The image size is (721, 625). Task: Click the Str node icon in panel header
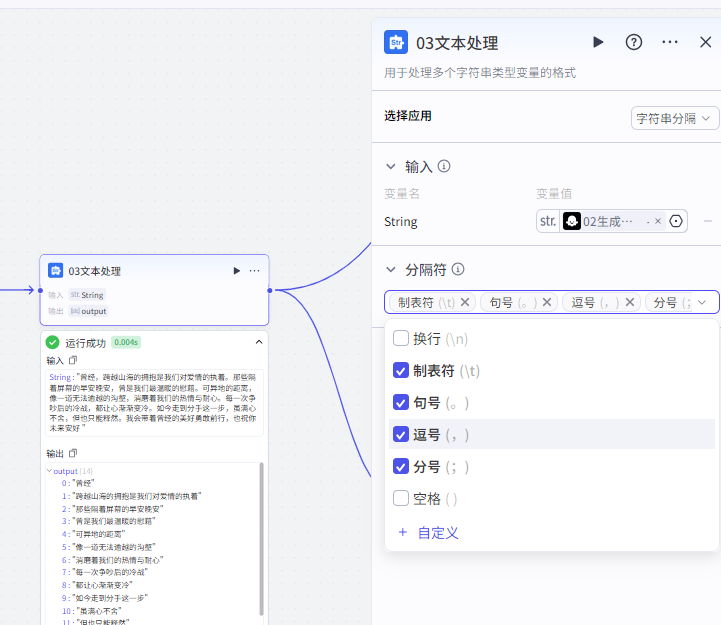coord(396,42)
